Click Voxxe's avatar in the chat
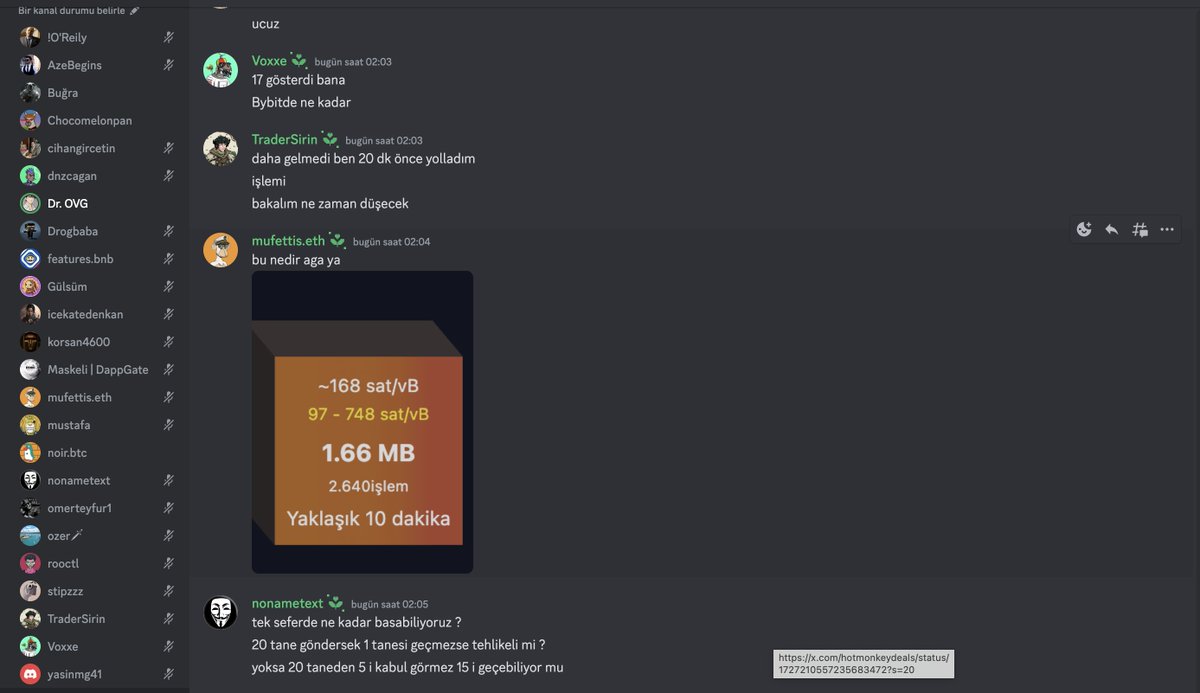Viewport: 1200px width, 693px height. pos(221,70)
